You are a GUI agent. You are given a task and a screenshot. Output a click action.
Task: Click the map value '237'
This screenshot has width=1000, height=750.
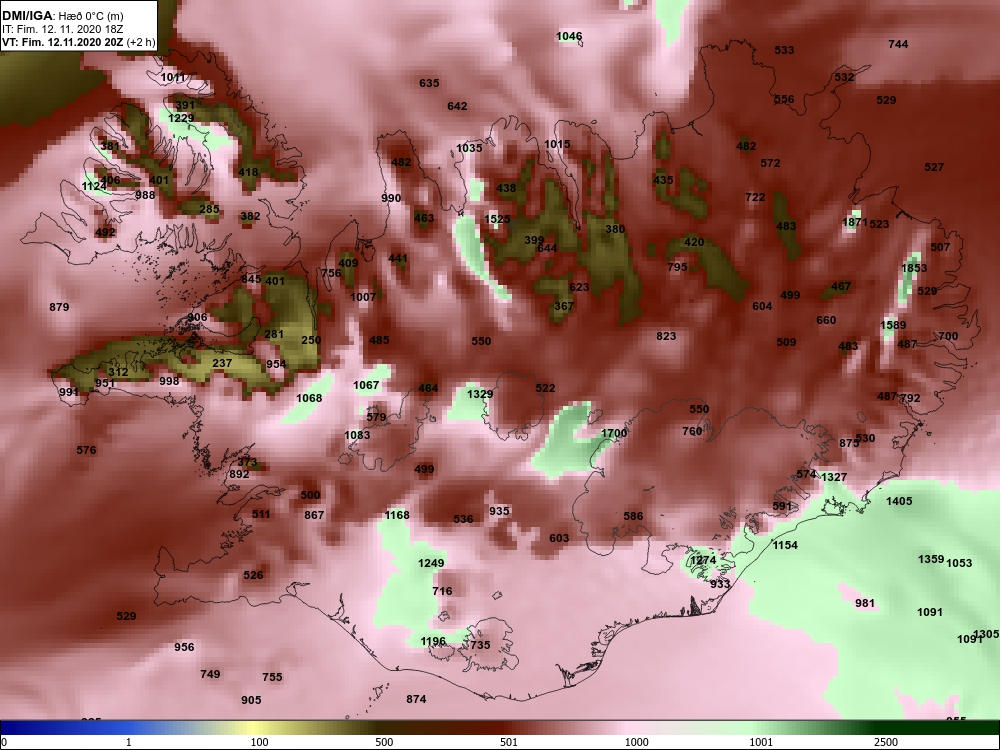pos(222,363)
